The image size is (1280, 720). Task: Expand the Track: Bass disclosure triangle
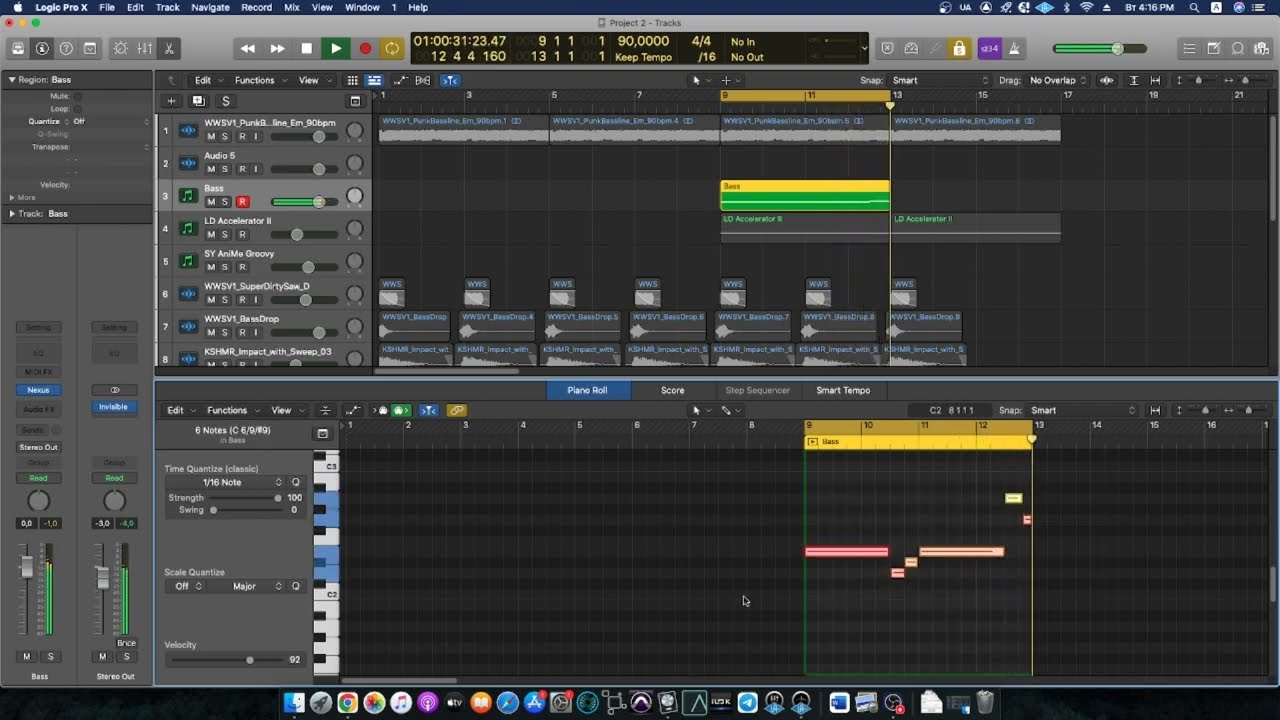[12, 214]
